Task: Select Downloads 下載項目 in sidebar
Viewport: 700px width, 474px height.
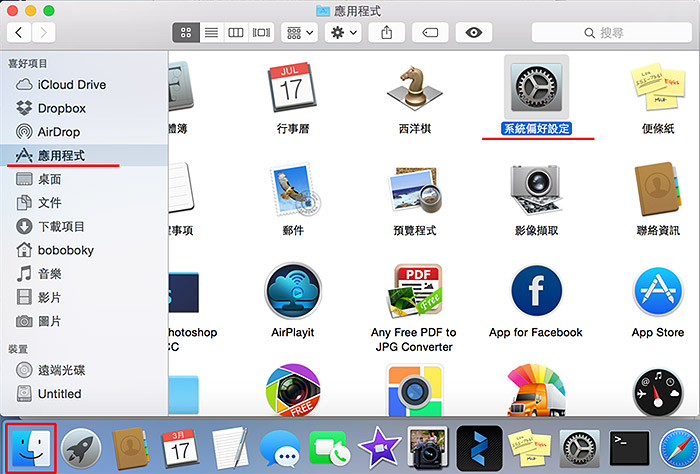Action: 84,226
